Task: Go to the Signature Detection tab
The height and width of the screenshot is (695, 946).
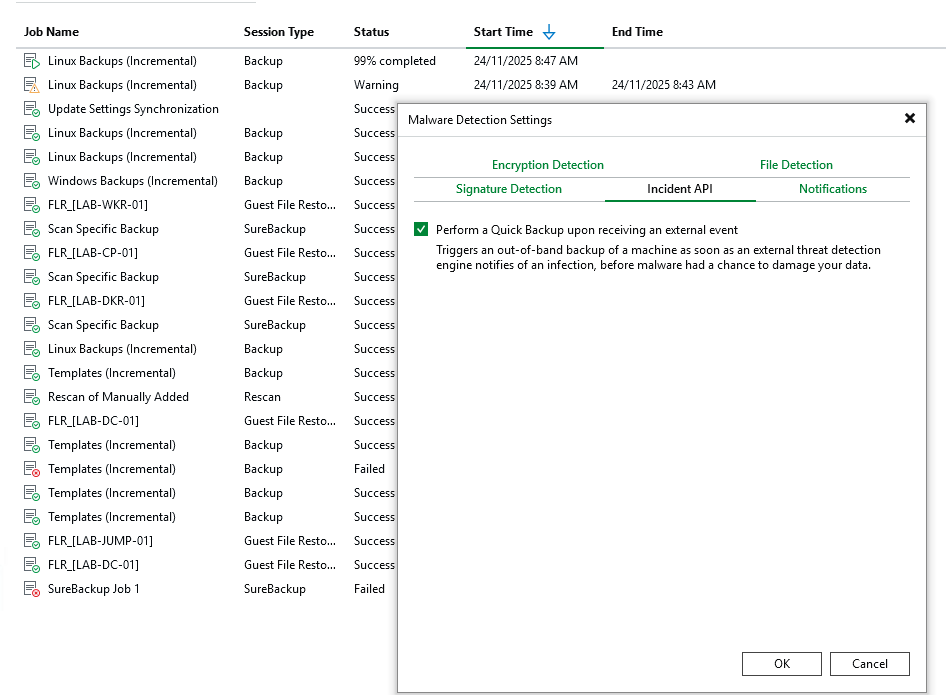Action: click(508, 189)
